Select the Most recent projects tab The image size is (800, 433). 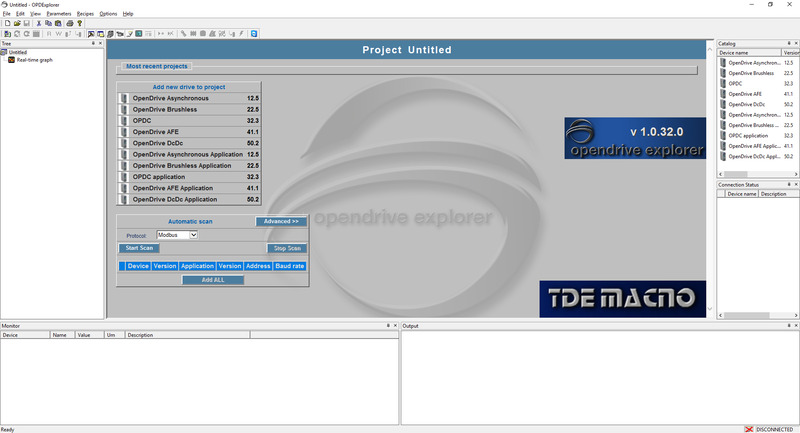point(157,66)
